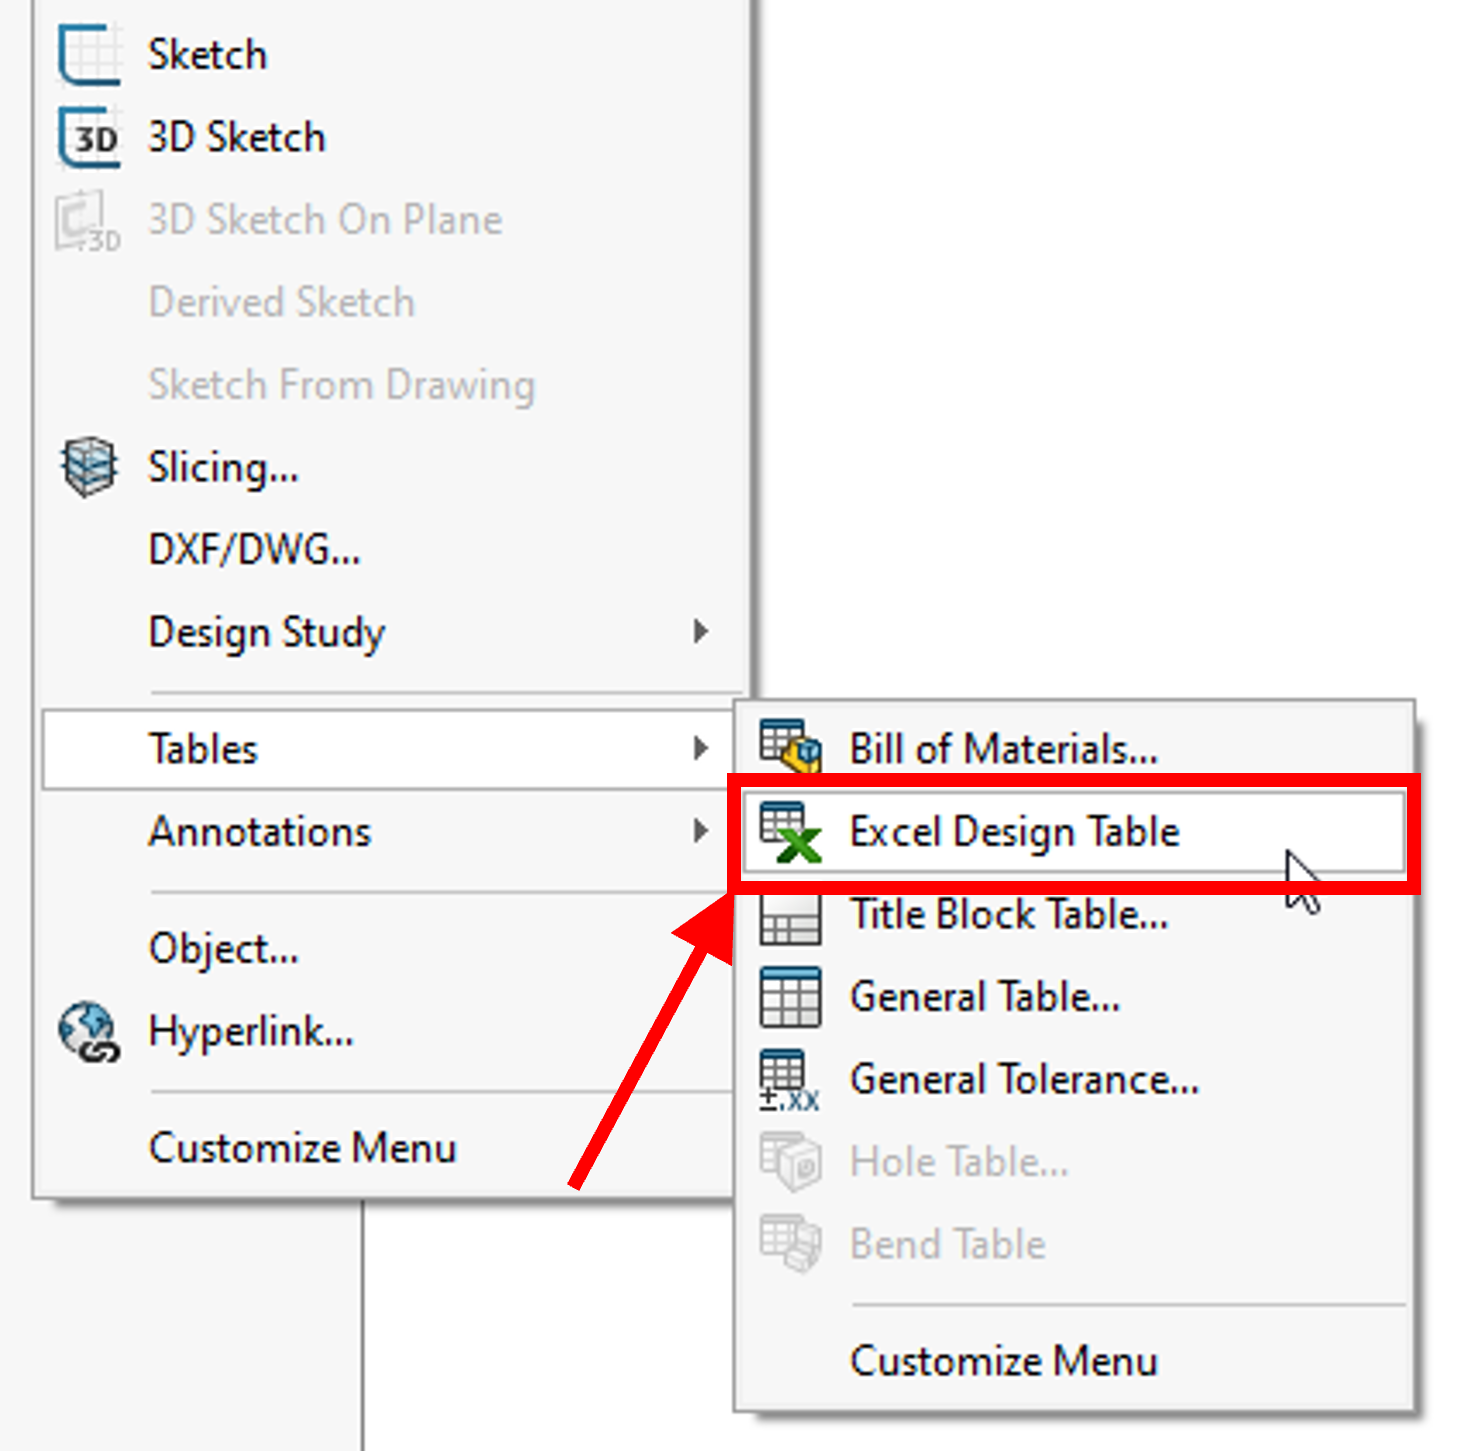Viewport: 1468px width, 1451px height.
Task: Click the Bill of Materials icon
Action: tap(790, 746)
